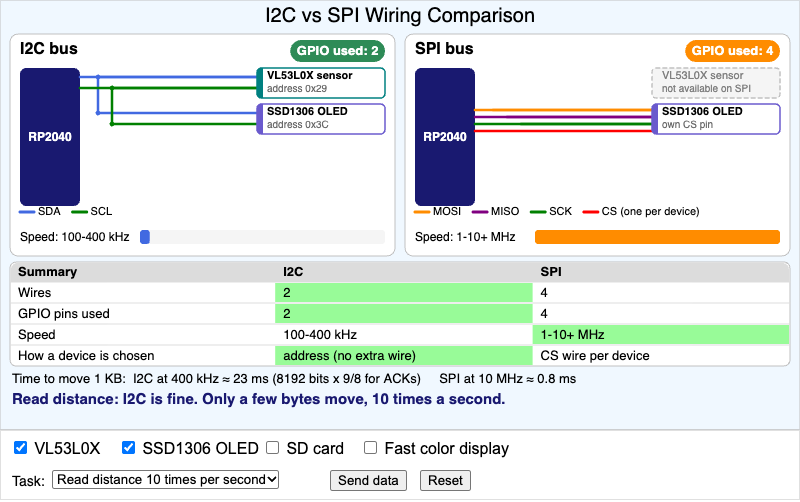Click the orange SPI speed bar
The image size is (800, 502).
(657, 237)
